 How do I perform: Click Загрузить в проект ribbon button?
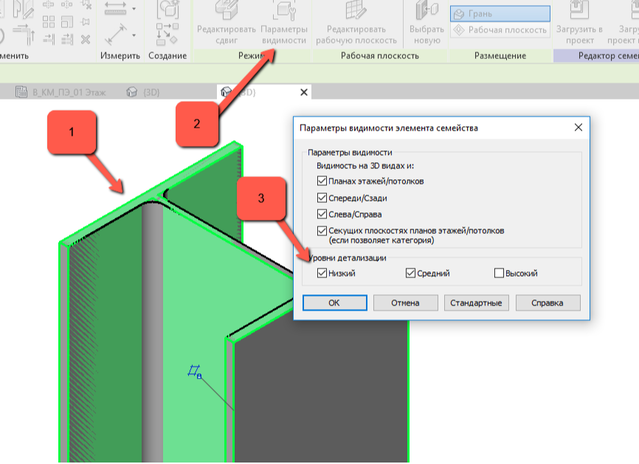tap(580, 23)
